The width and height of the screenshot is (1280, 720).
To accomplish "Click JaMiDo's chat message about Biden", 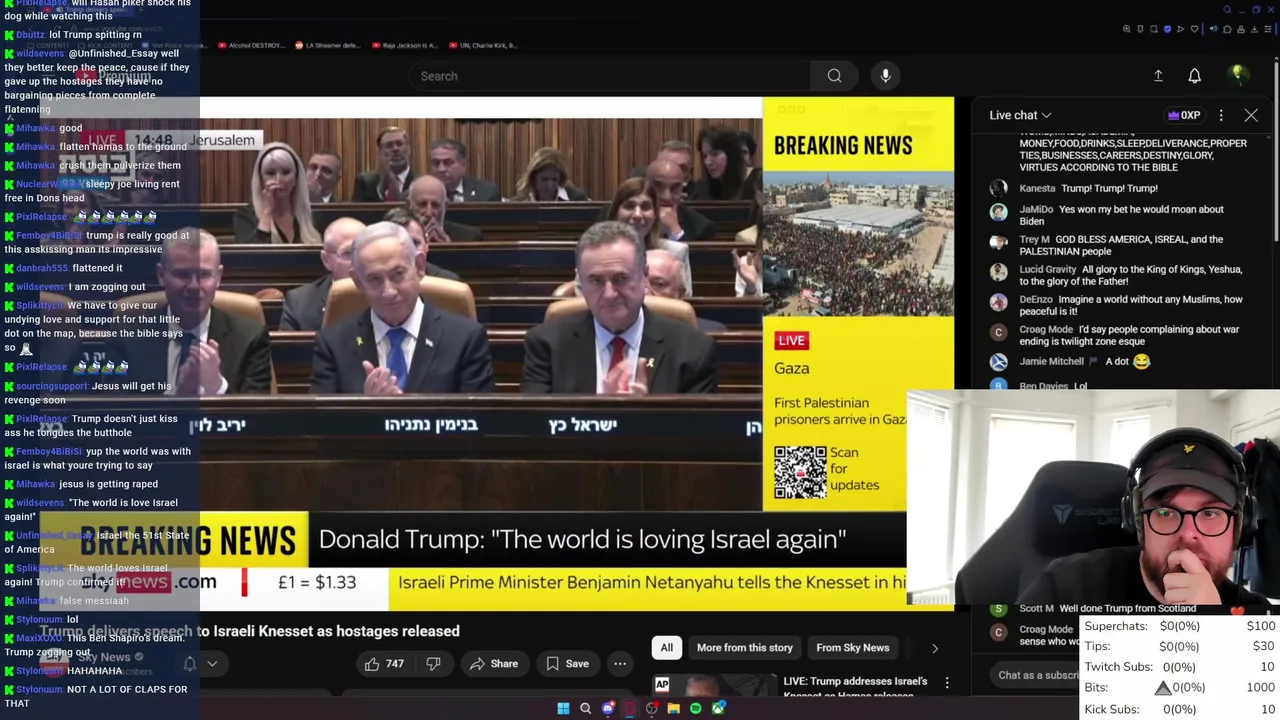I will pyautogui.click(x=1121, y=215).
